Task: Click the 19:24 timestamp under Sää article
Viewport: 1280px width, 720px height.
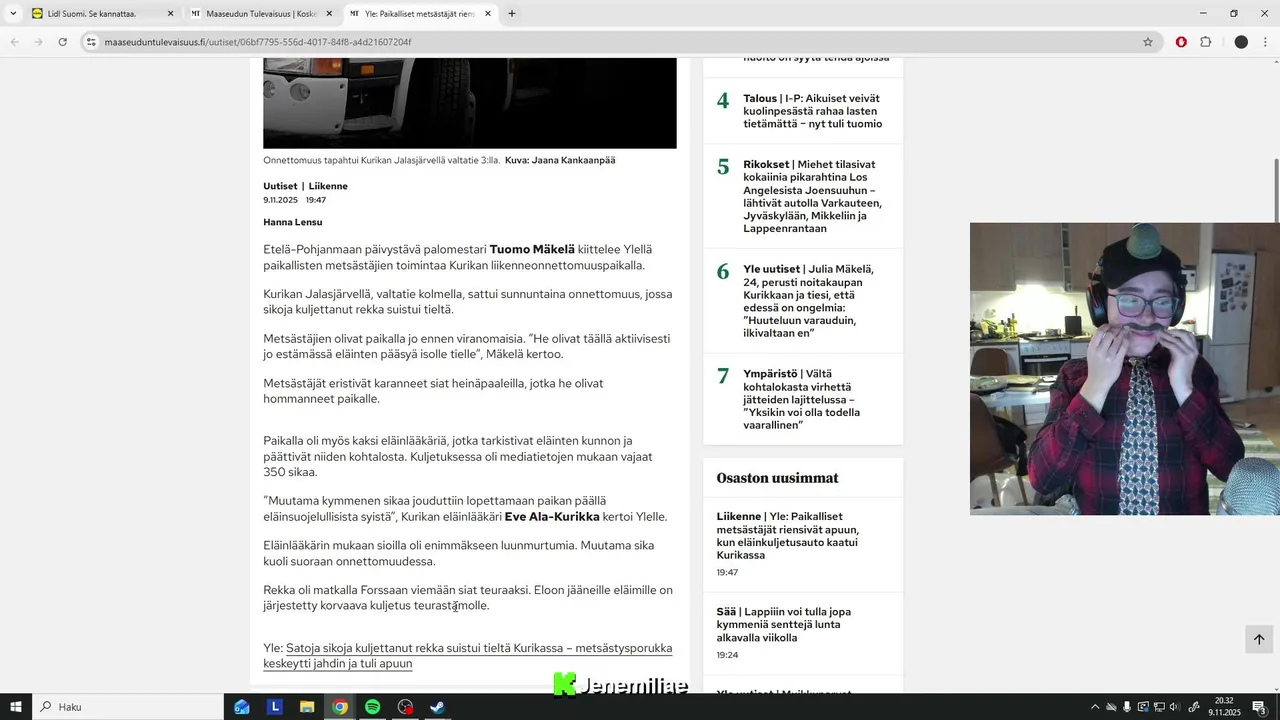Action: click(x=727, y=655)
